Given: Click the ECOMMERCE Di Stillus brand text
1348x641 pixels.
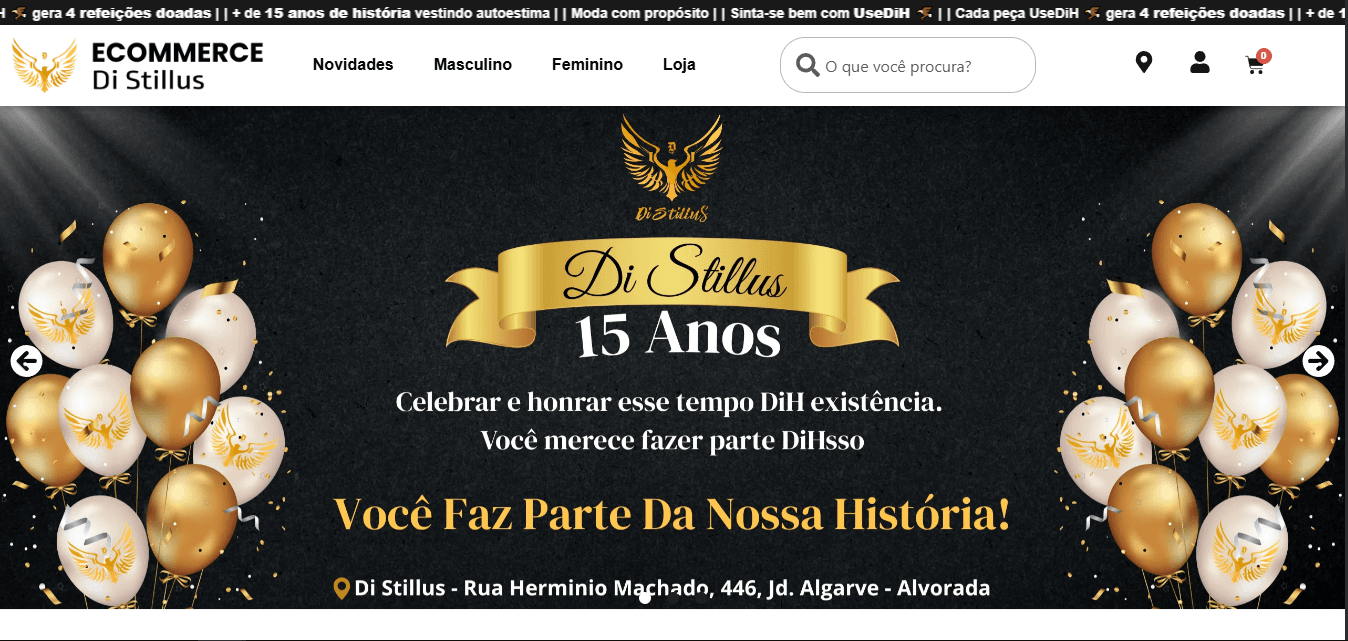Looking at the screenshot, I should [178, 66].
